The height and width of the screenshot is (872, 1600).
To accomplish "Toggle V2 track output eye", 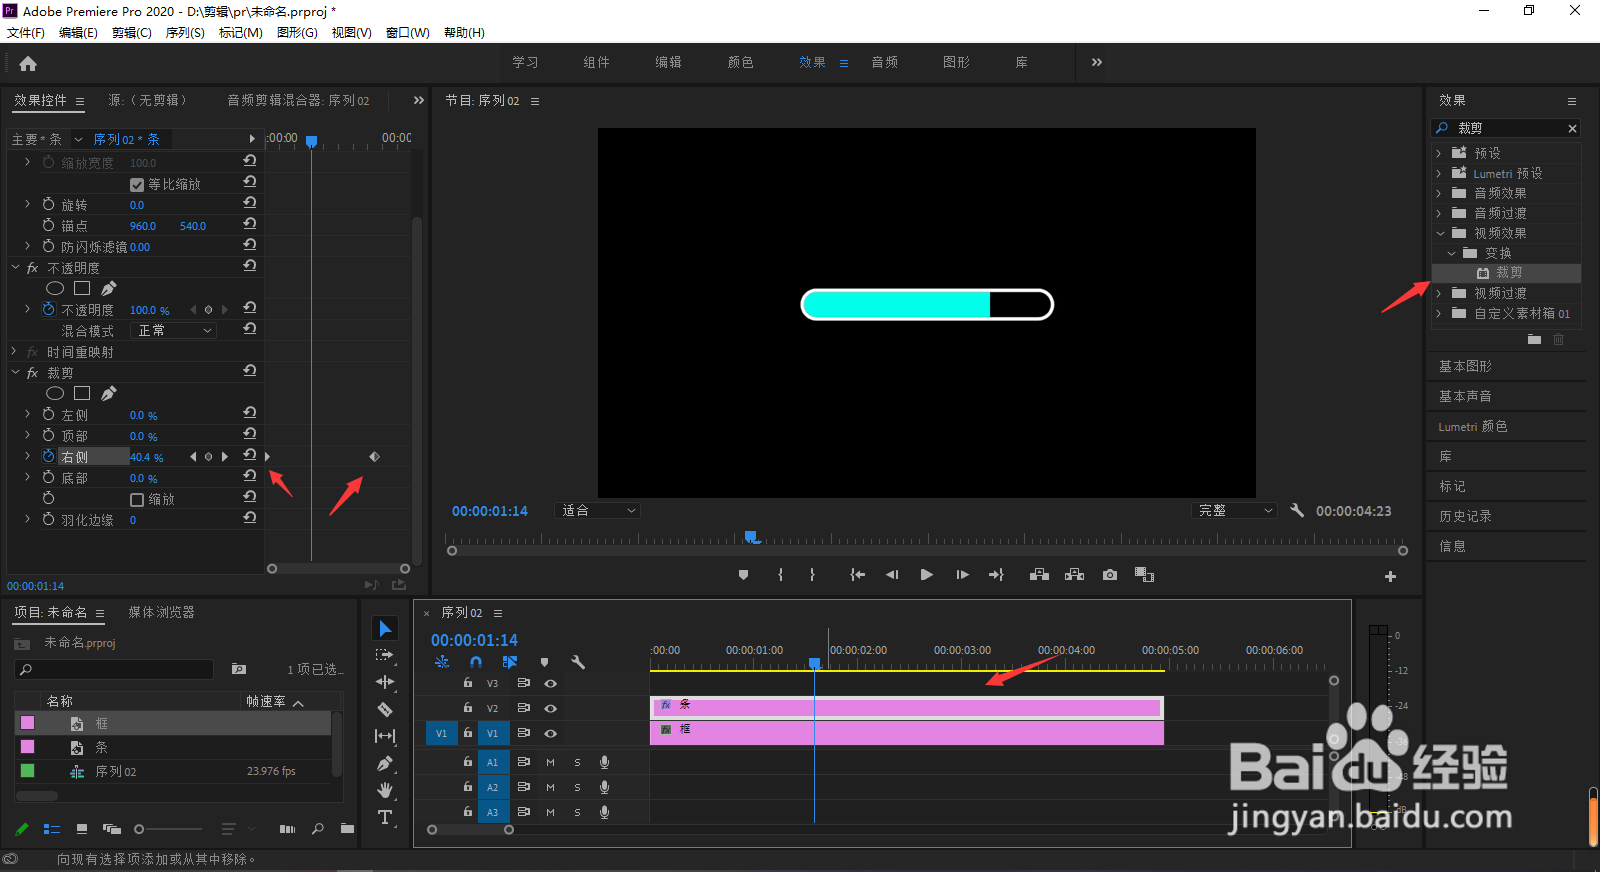I will [x=550, y=708].
